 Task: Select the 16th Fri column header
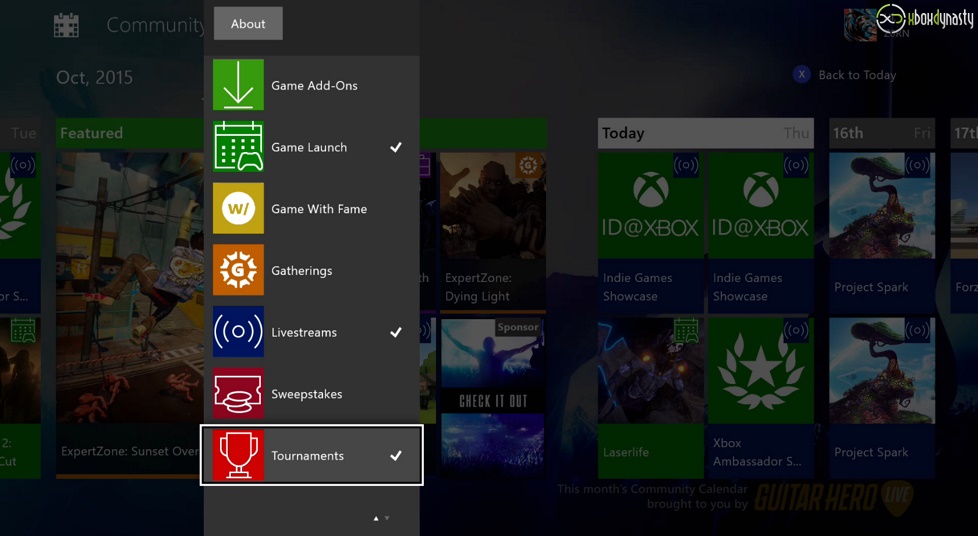(x=882, y=133)
